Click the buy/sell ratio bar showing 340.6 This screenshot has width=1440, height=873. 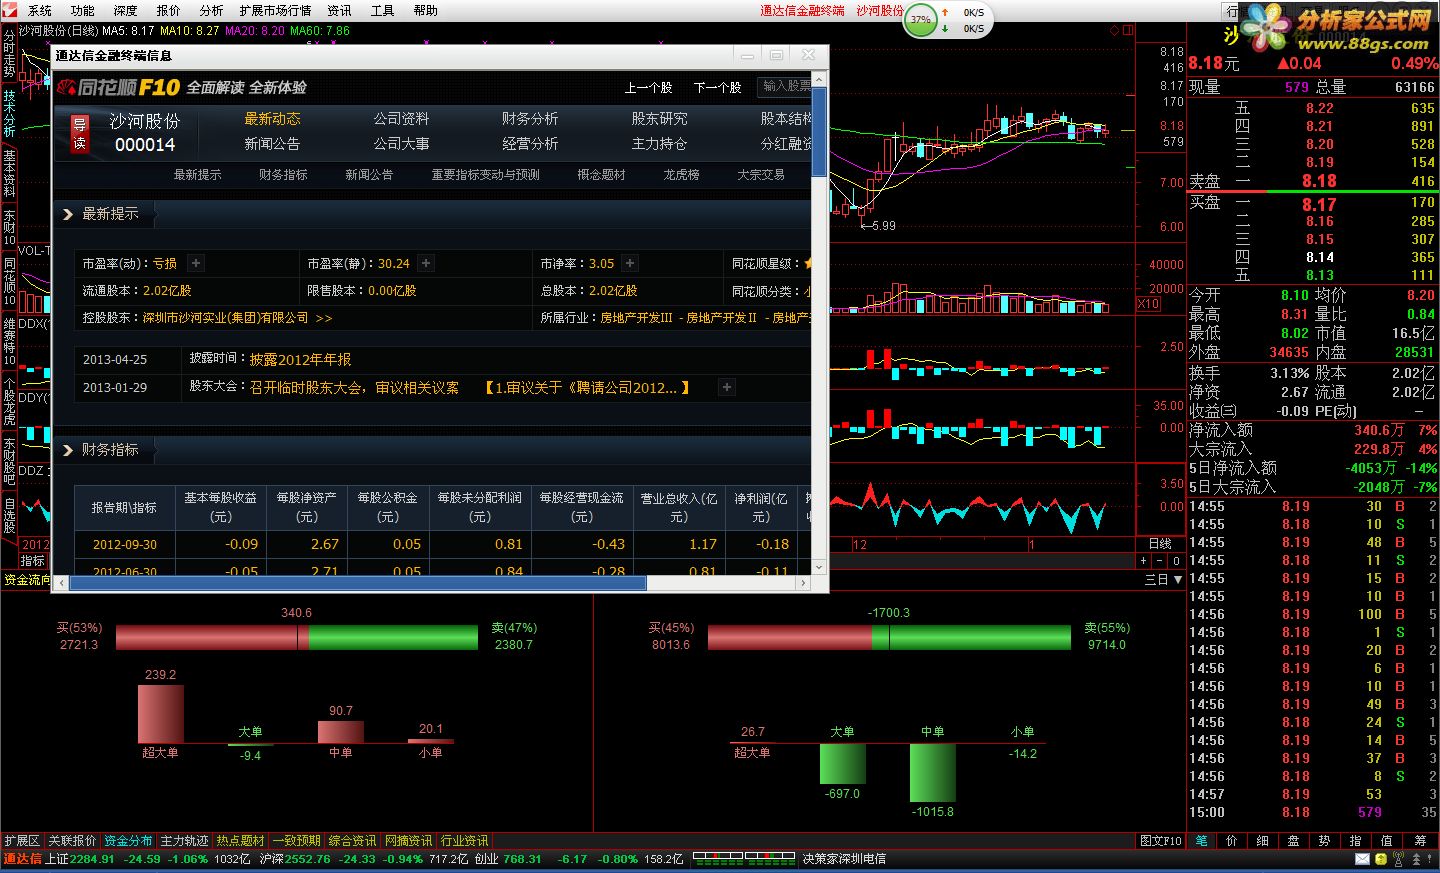(x=297, y=637)
